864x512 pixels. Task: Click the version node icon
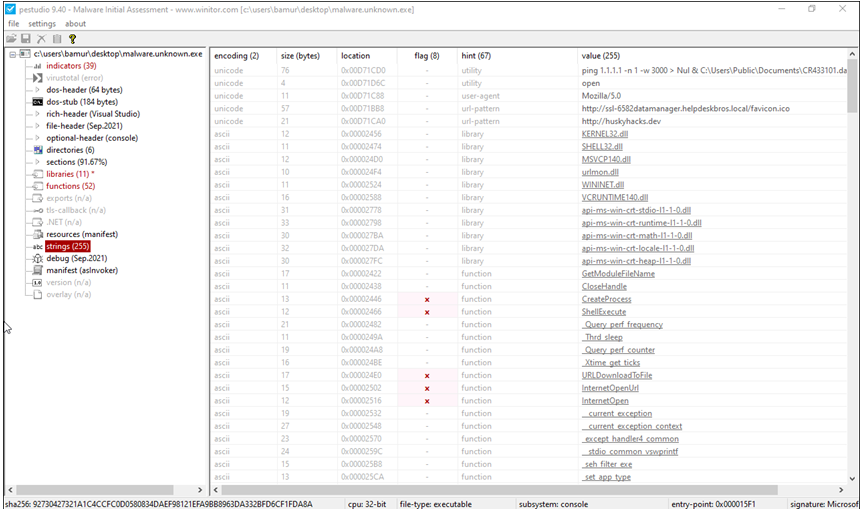pyautogui.click(x=37, y=283)
